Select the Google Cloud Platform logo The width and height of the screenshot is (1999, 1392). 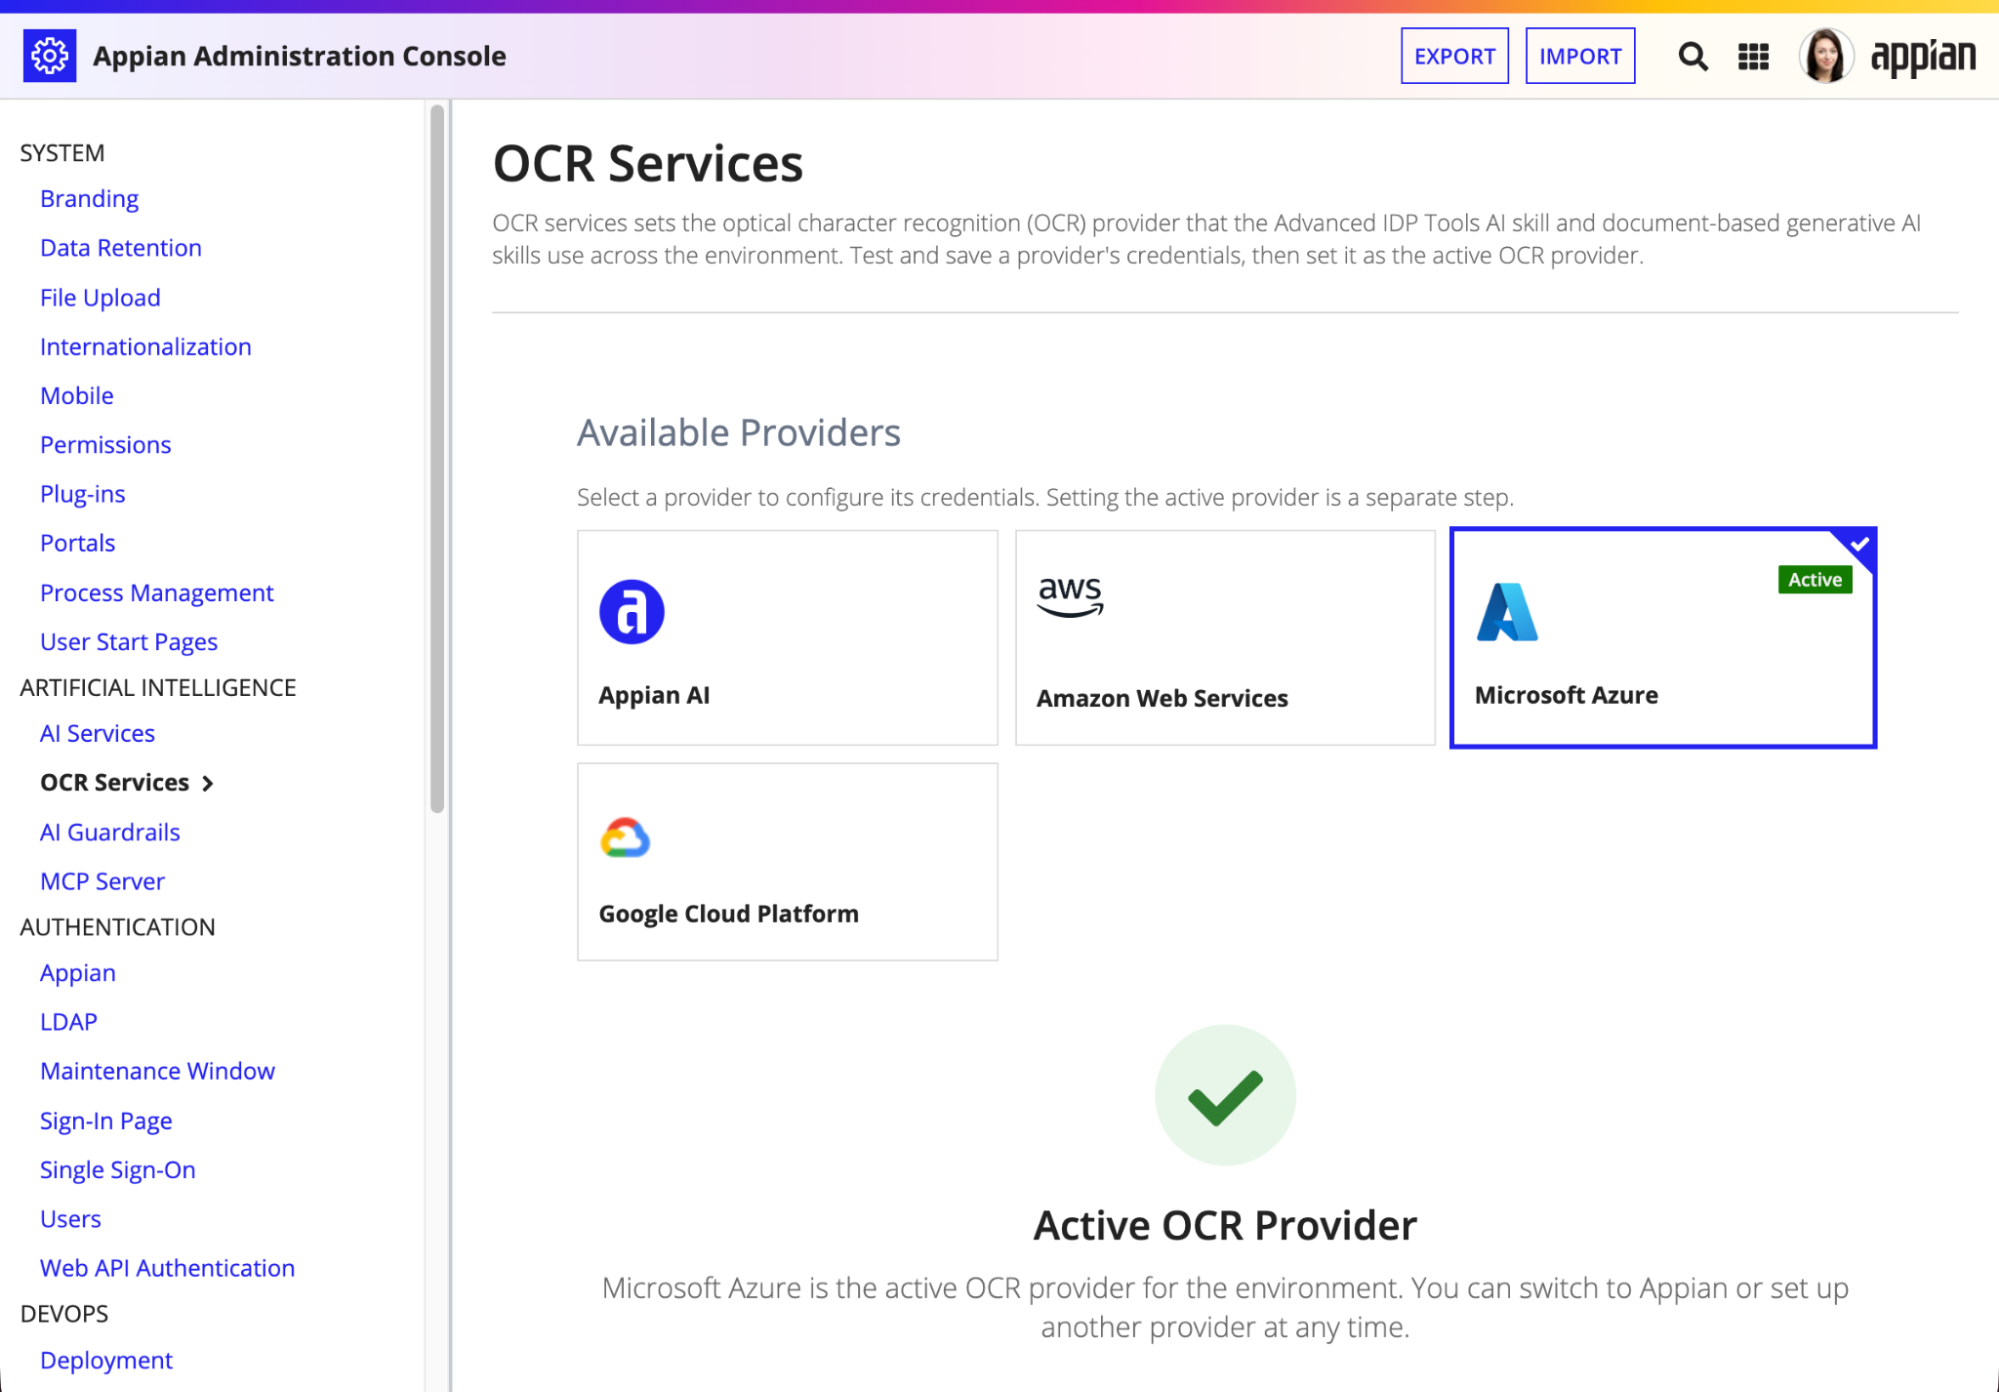pos(625,837)
